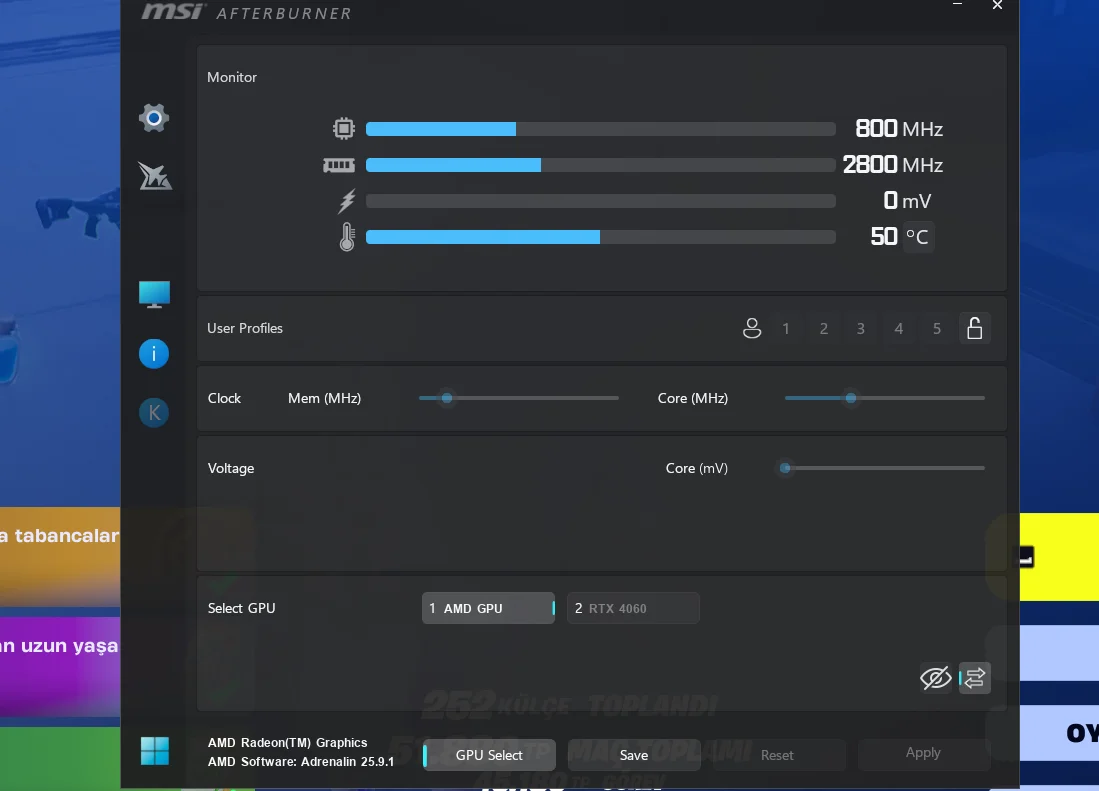Click the User Profiles label
Viewport: 1099px width, 791px height.
pos(245,328)
